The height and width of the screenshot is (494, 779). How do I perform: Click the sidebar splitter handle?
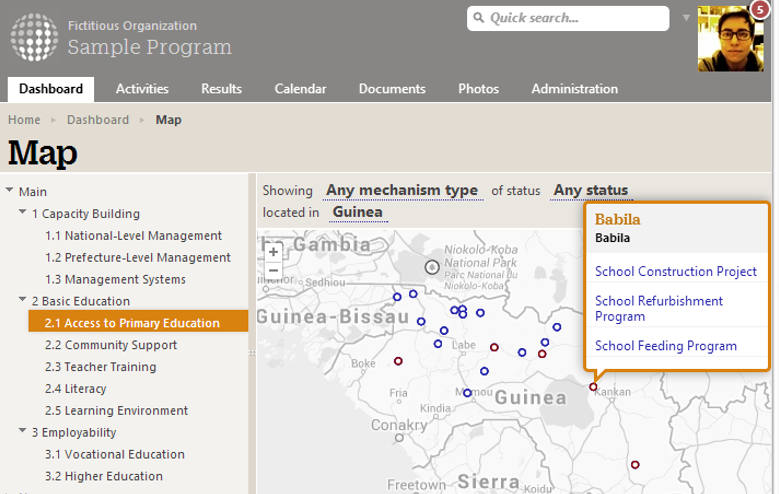point(252,353)
